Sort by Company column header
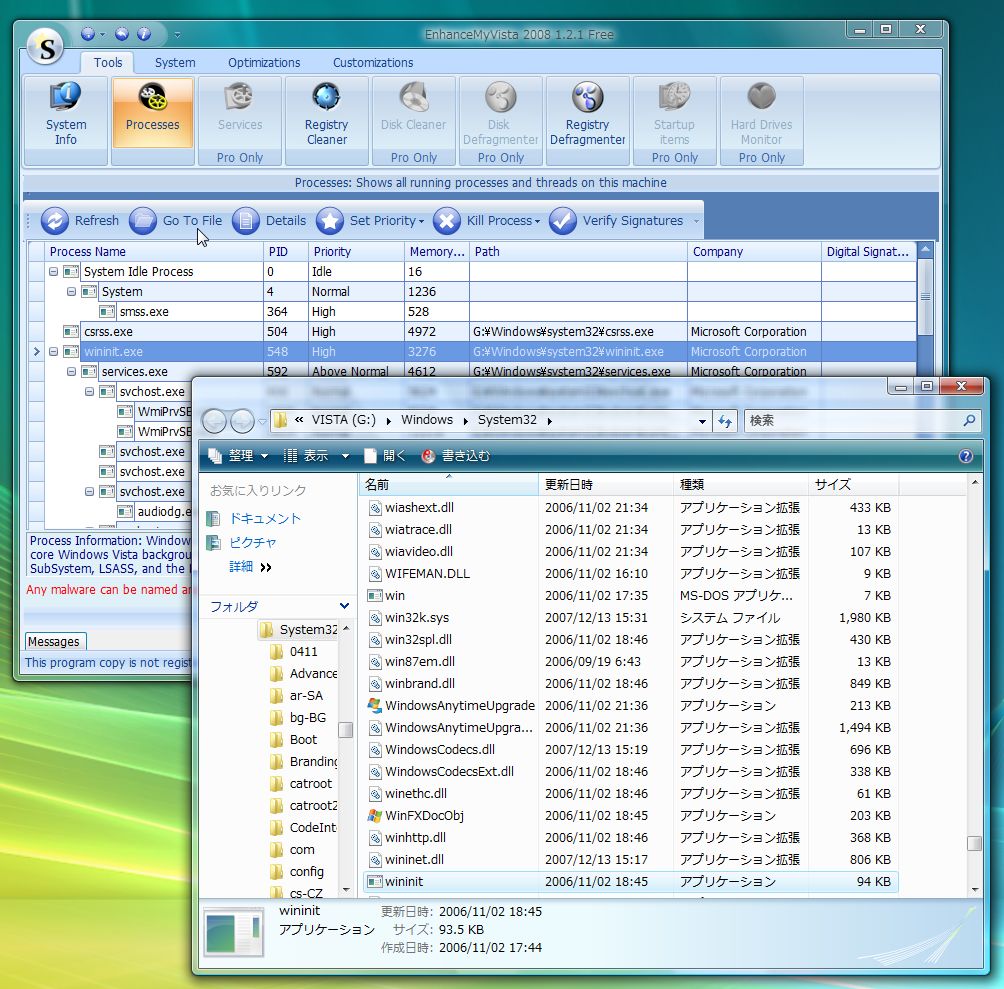The width and height of the screenshot is (1004, 989). point(754,252)
